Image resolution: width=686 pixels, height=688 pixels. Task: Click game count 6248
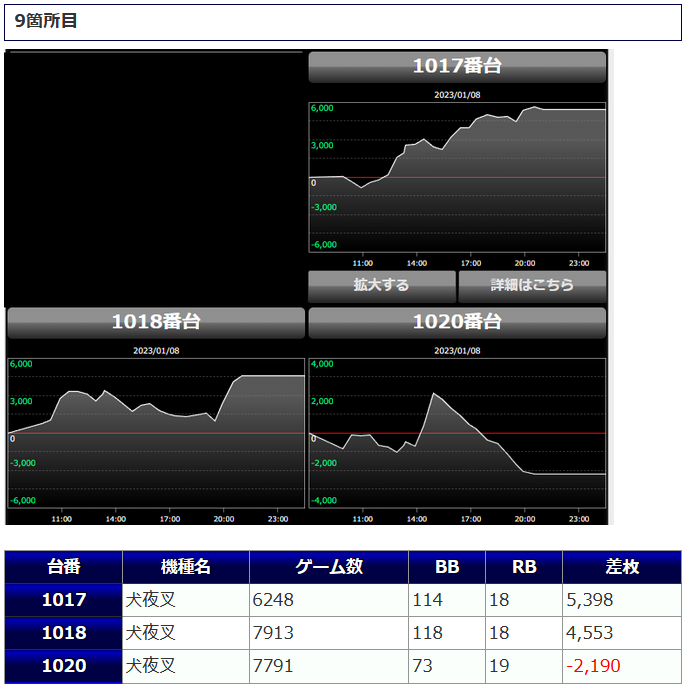[273, 600]
